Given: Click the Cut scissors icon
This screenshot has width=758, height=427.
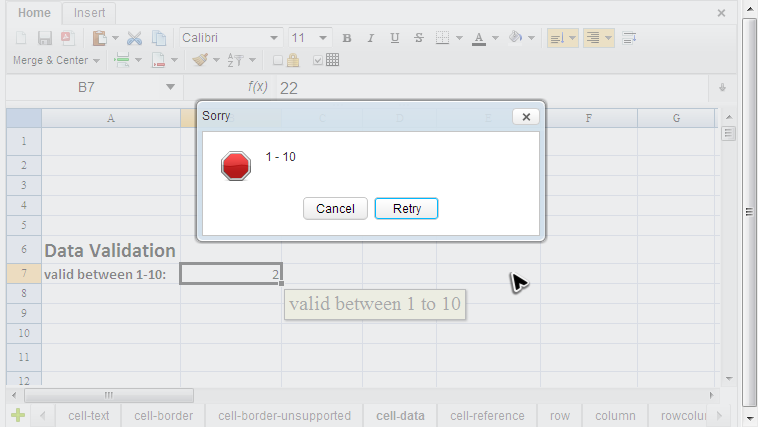Looking at the screenshot, I should click(x=134, y=38).
